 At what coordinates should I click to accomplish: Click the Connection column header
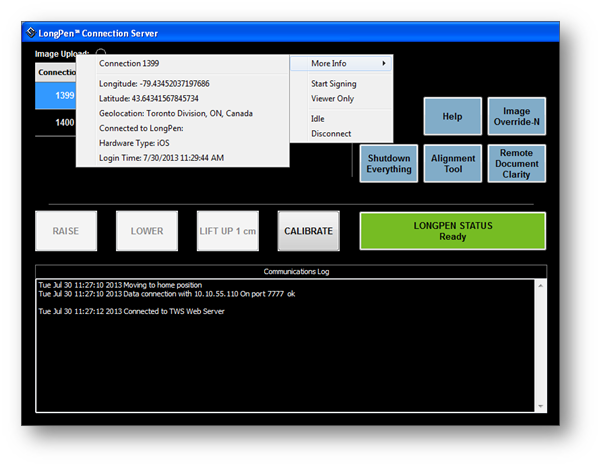coord(55,72)
